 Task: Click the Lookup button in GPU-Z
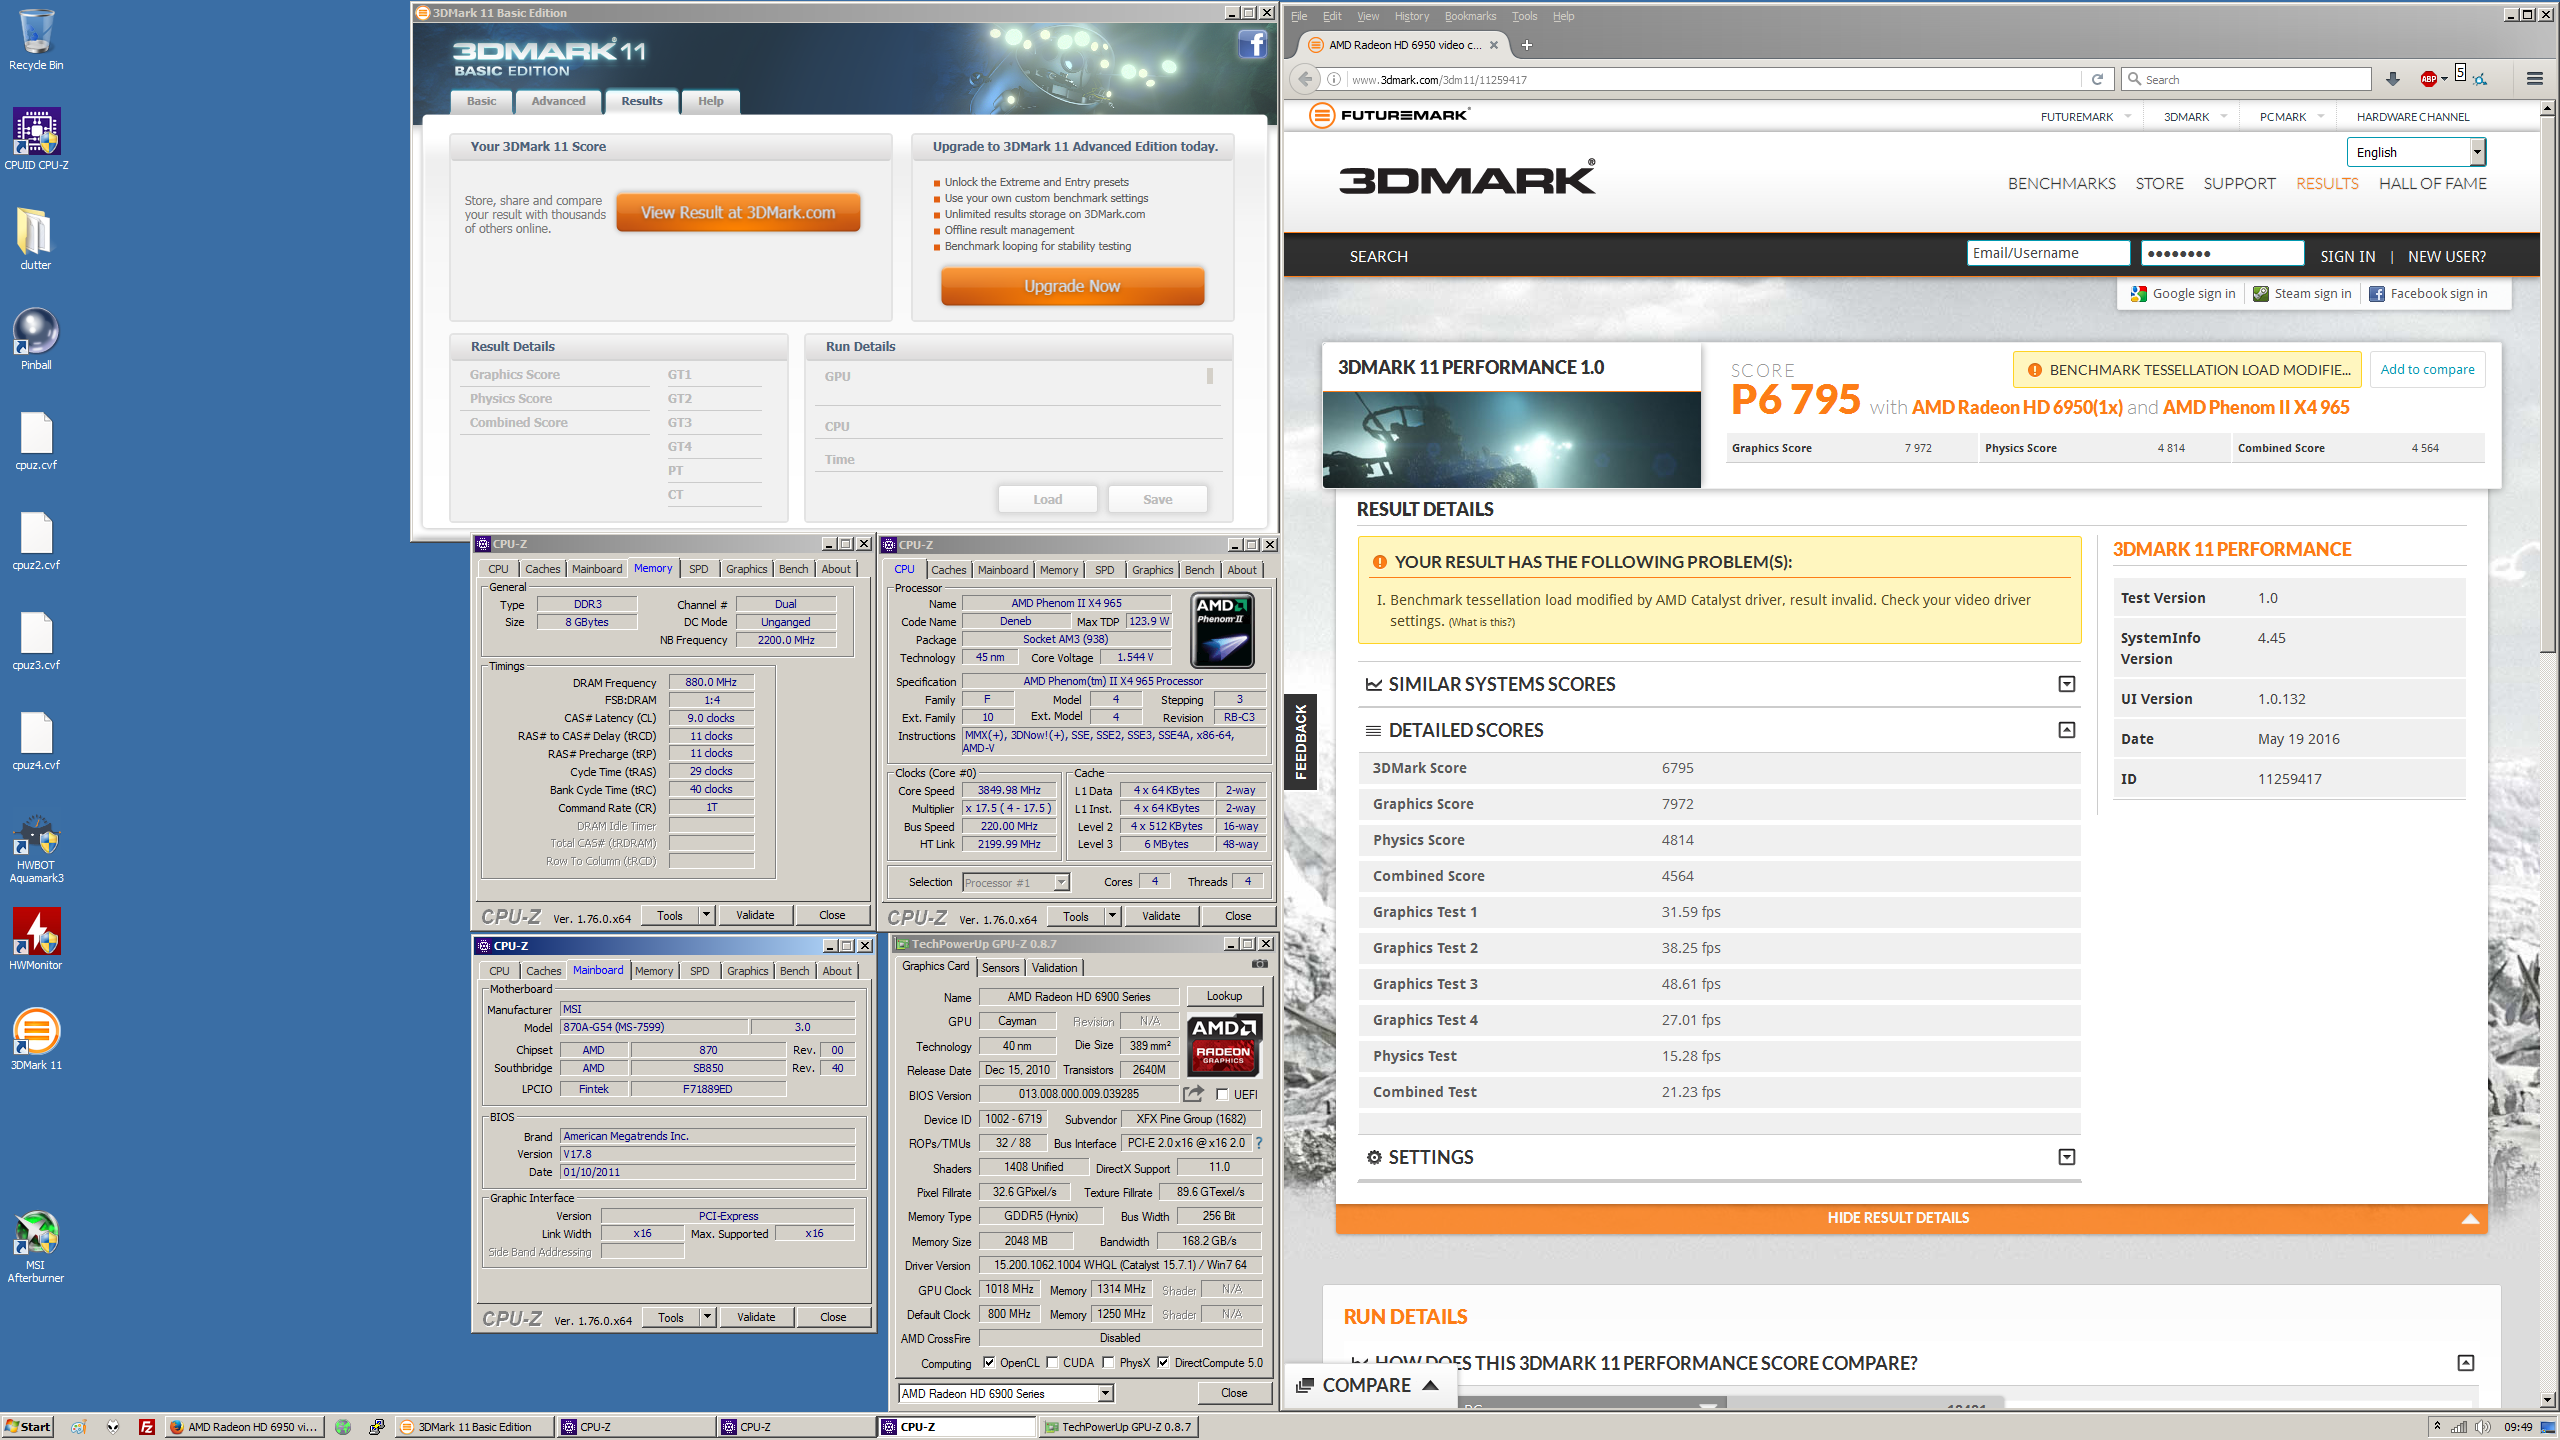pyautogui.click(x=1224, y=996)
